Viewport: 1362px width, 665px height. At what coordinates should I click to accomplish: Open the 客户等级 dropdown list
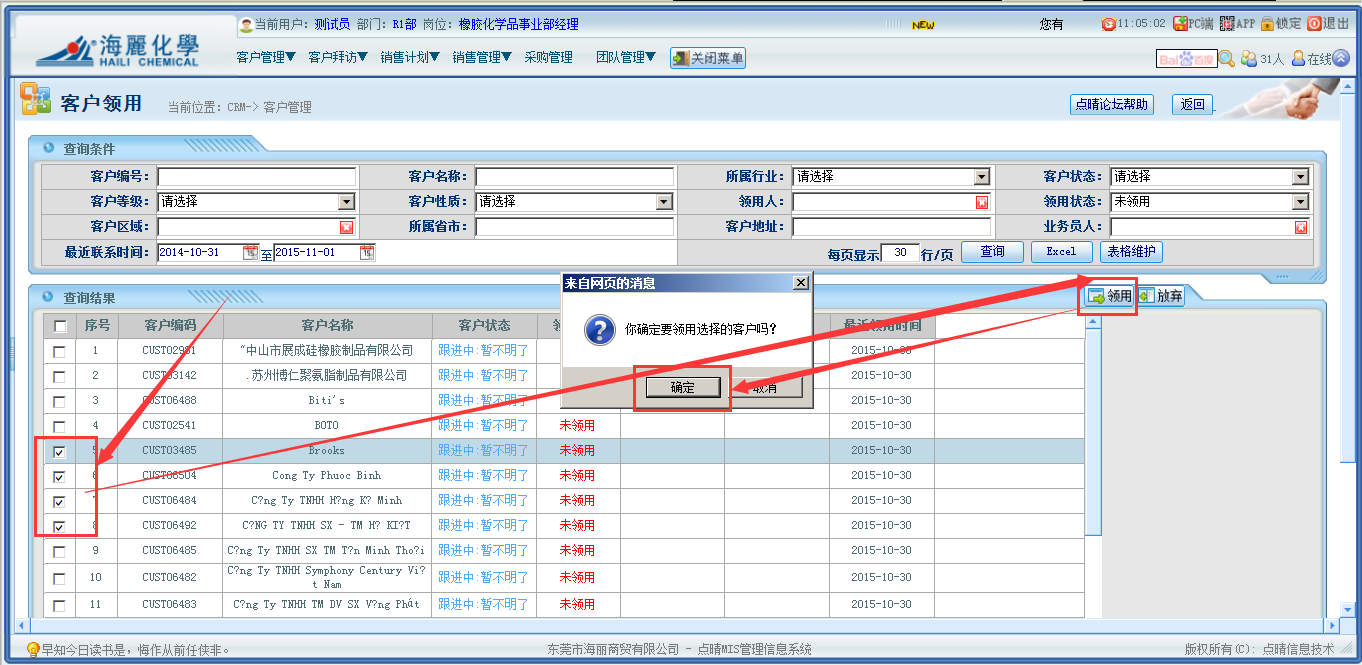pyautogui.click(x=346, y=202)
